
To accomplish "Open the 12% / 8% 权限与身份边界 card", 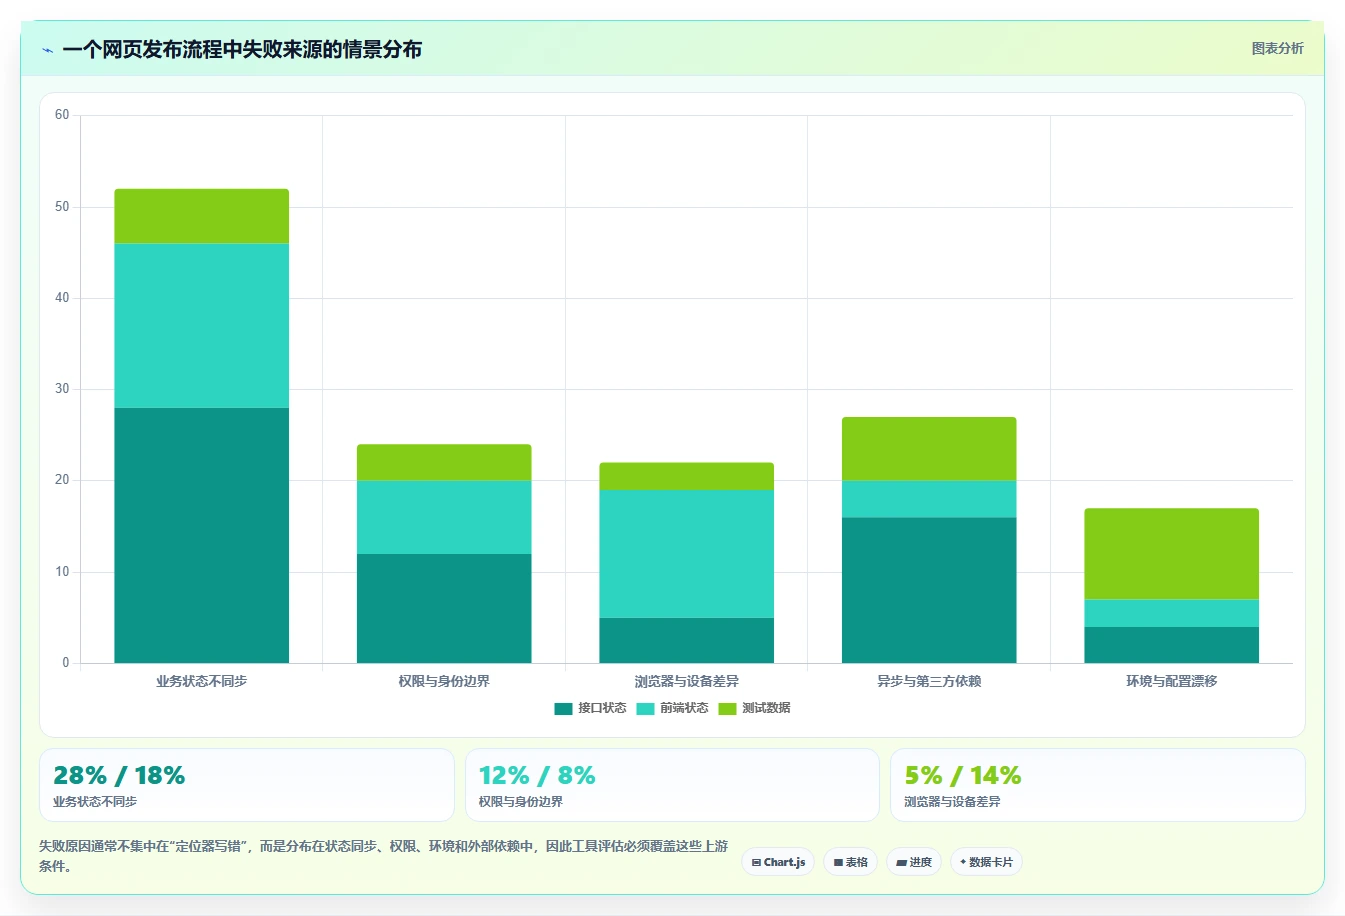I will coord(672,785).
